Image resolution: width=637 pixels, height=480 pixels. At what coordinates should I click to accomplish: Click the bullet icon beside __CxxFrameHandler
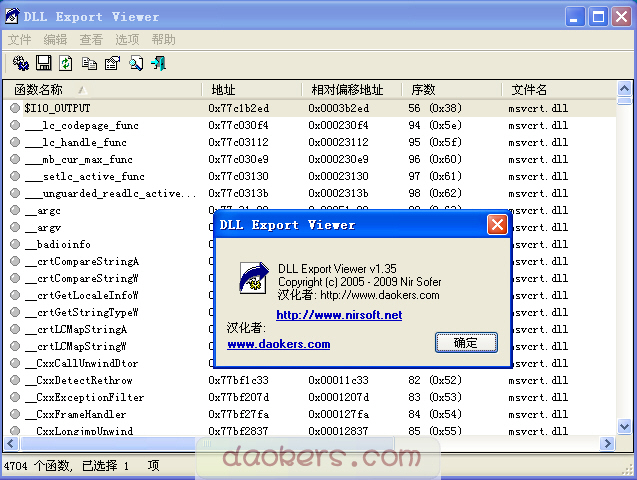click(15, 414)
